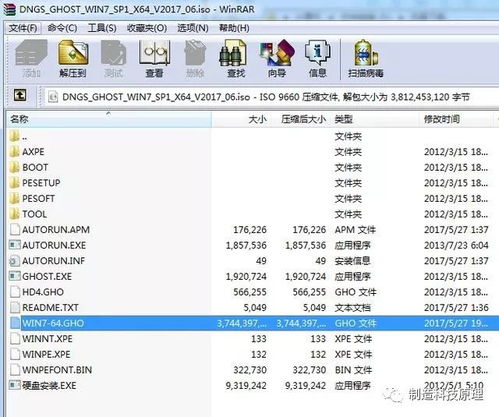Screen dimensions: 499x417
Task: Click the 删除 (Delete) toolbar icon
Action: (x=195, y=58)
